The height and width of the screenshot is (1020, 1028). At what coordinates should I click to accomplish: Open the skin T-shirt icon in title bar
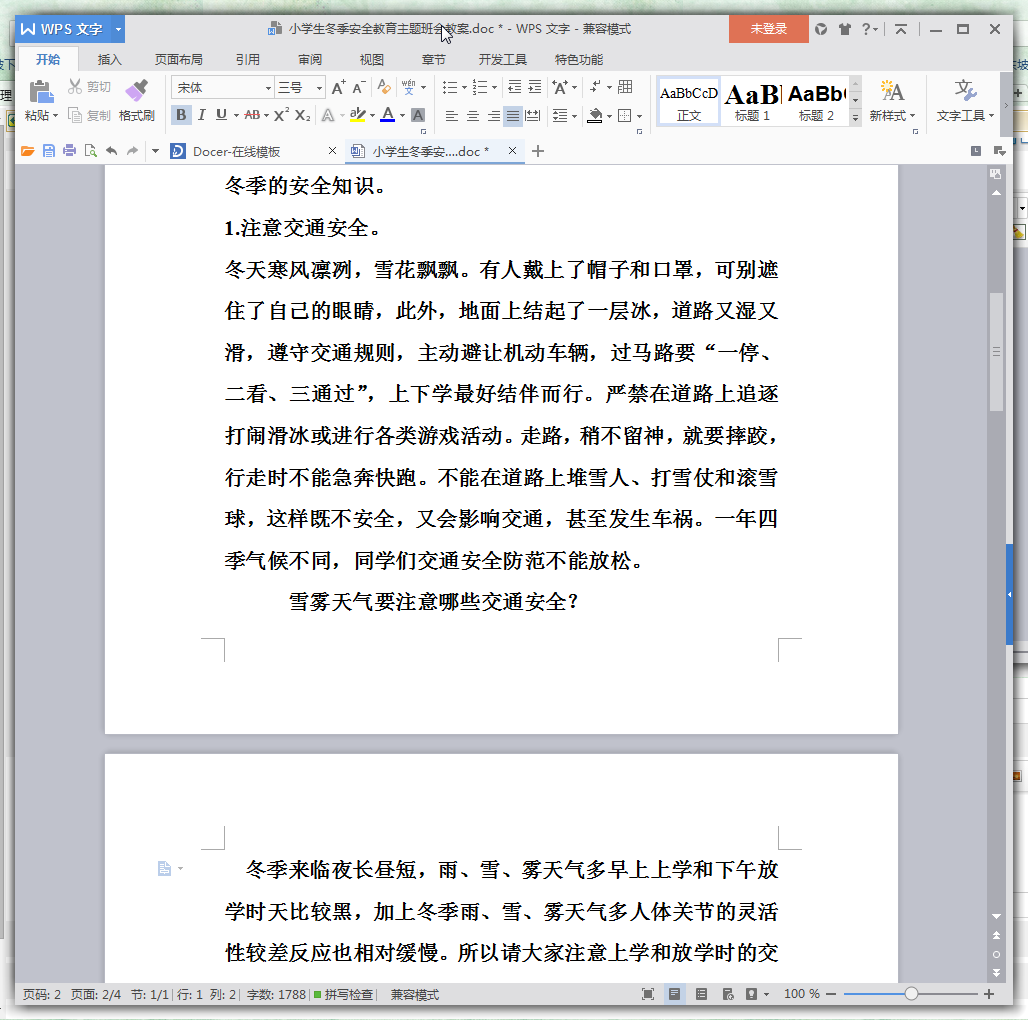(844, 29)
